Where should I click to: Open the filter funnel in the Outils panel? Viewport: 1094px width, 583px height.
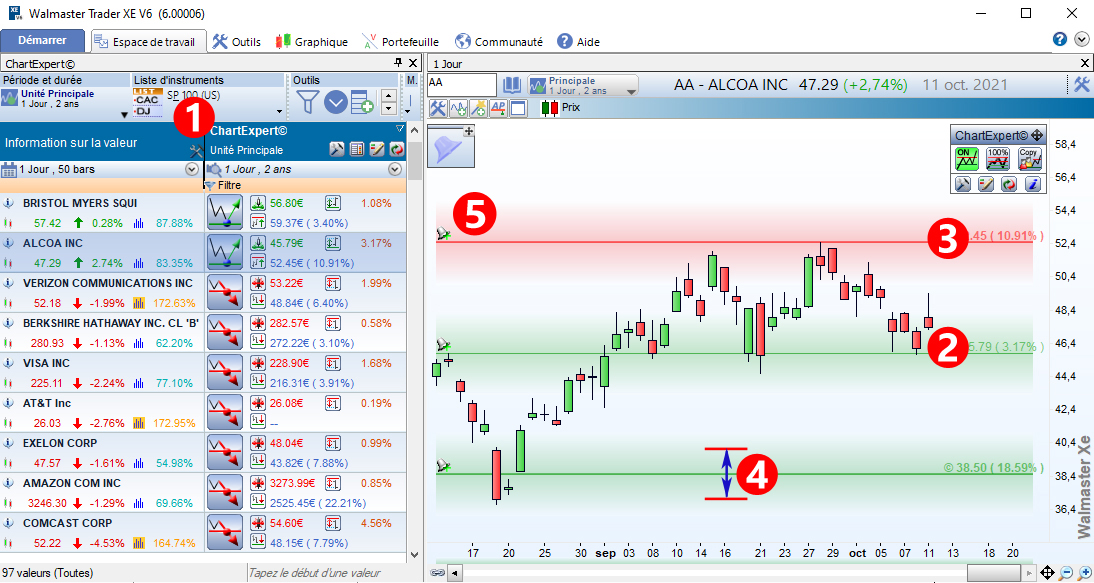point(306,102)
